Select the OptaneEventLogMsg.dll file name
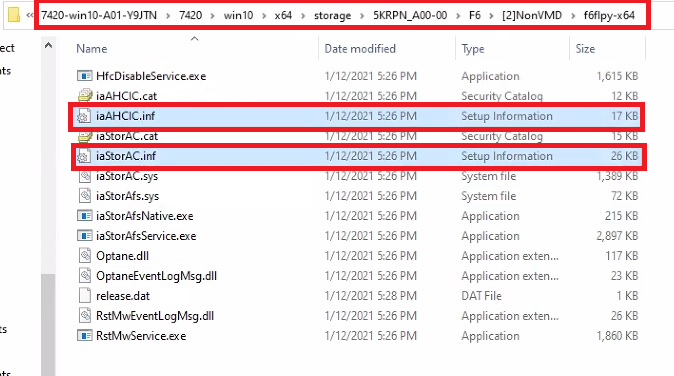Viewport: 674px width, 376px height. [x=156, y=276]
